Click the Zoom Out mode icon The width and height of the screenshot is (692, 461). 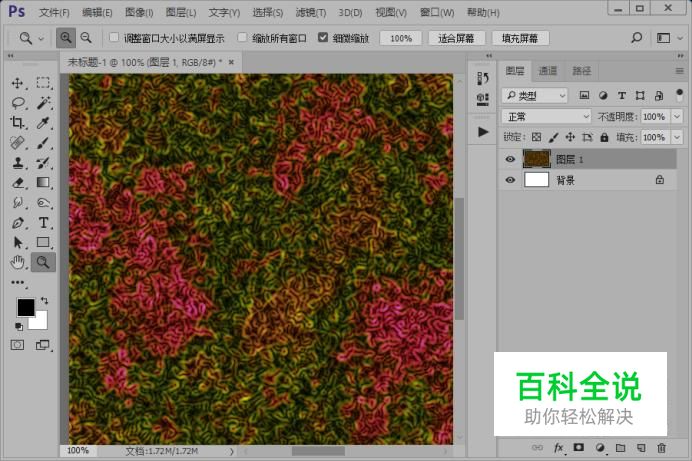pos(86,38)
